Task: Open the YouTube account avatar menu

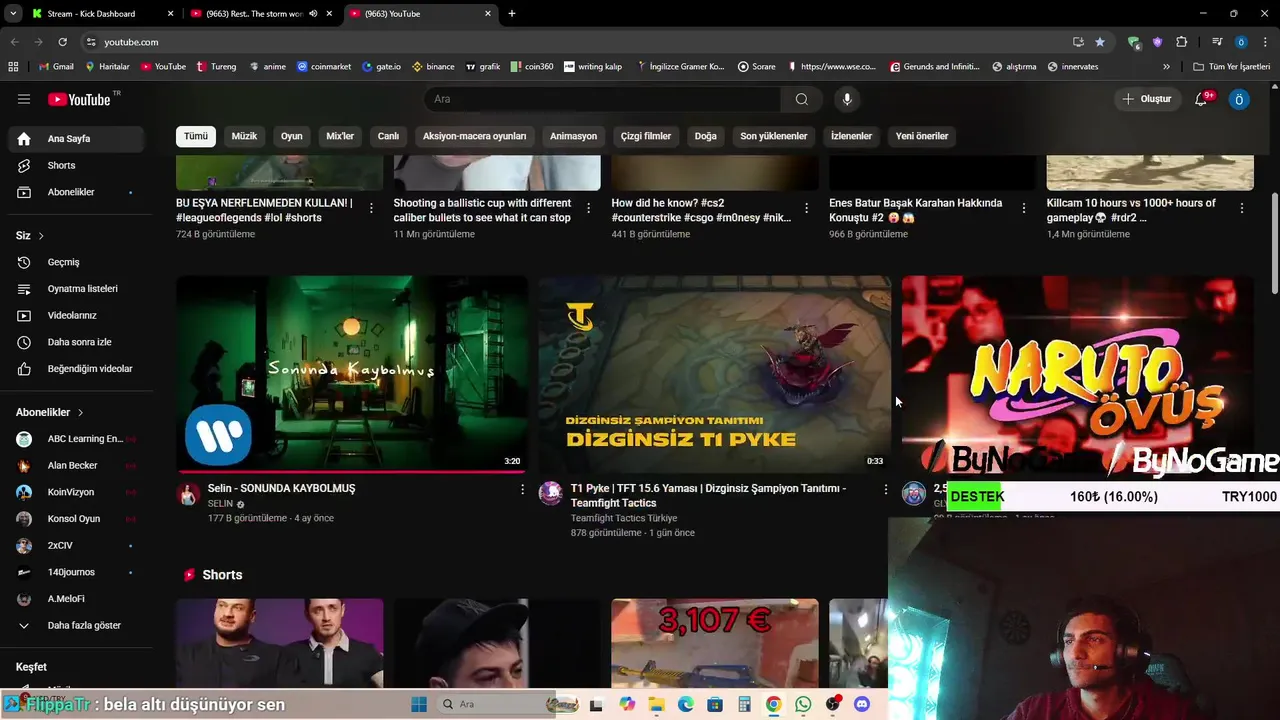Action: (x=1239, y=99)
